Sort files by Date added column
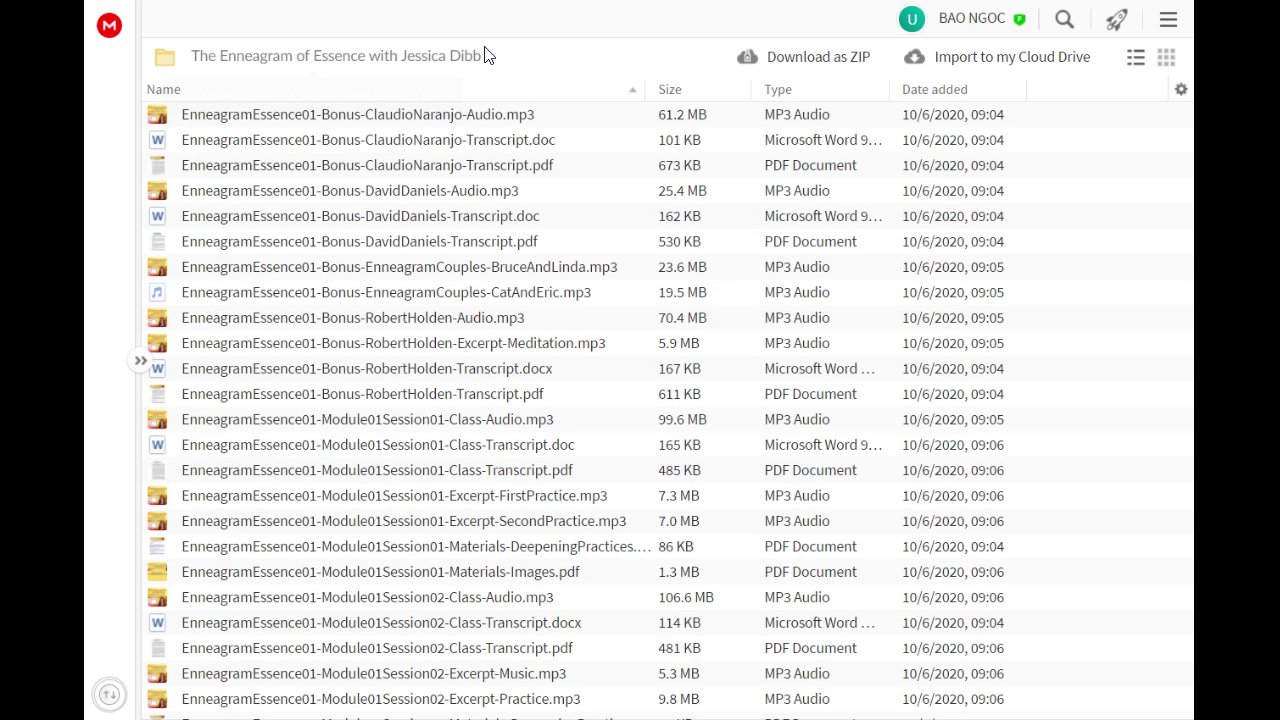Image resolution: width=1280 pixels, height=720 pixels. (934, 89)
